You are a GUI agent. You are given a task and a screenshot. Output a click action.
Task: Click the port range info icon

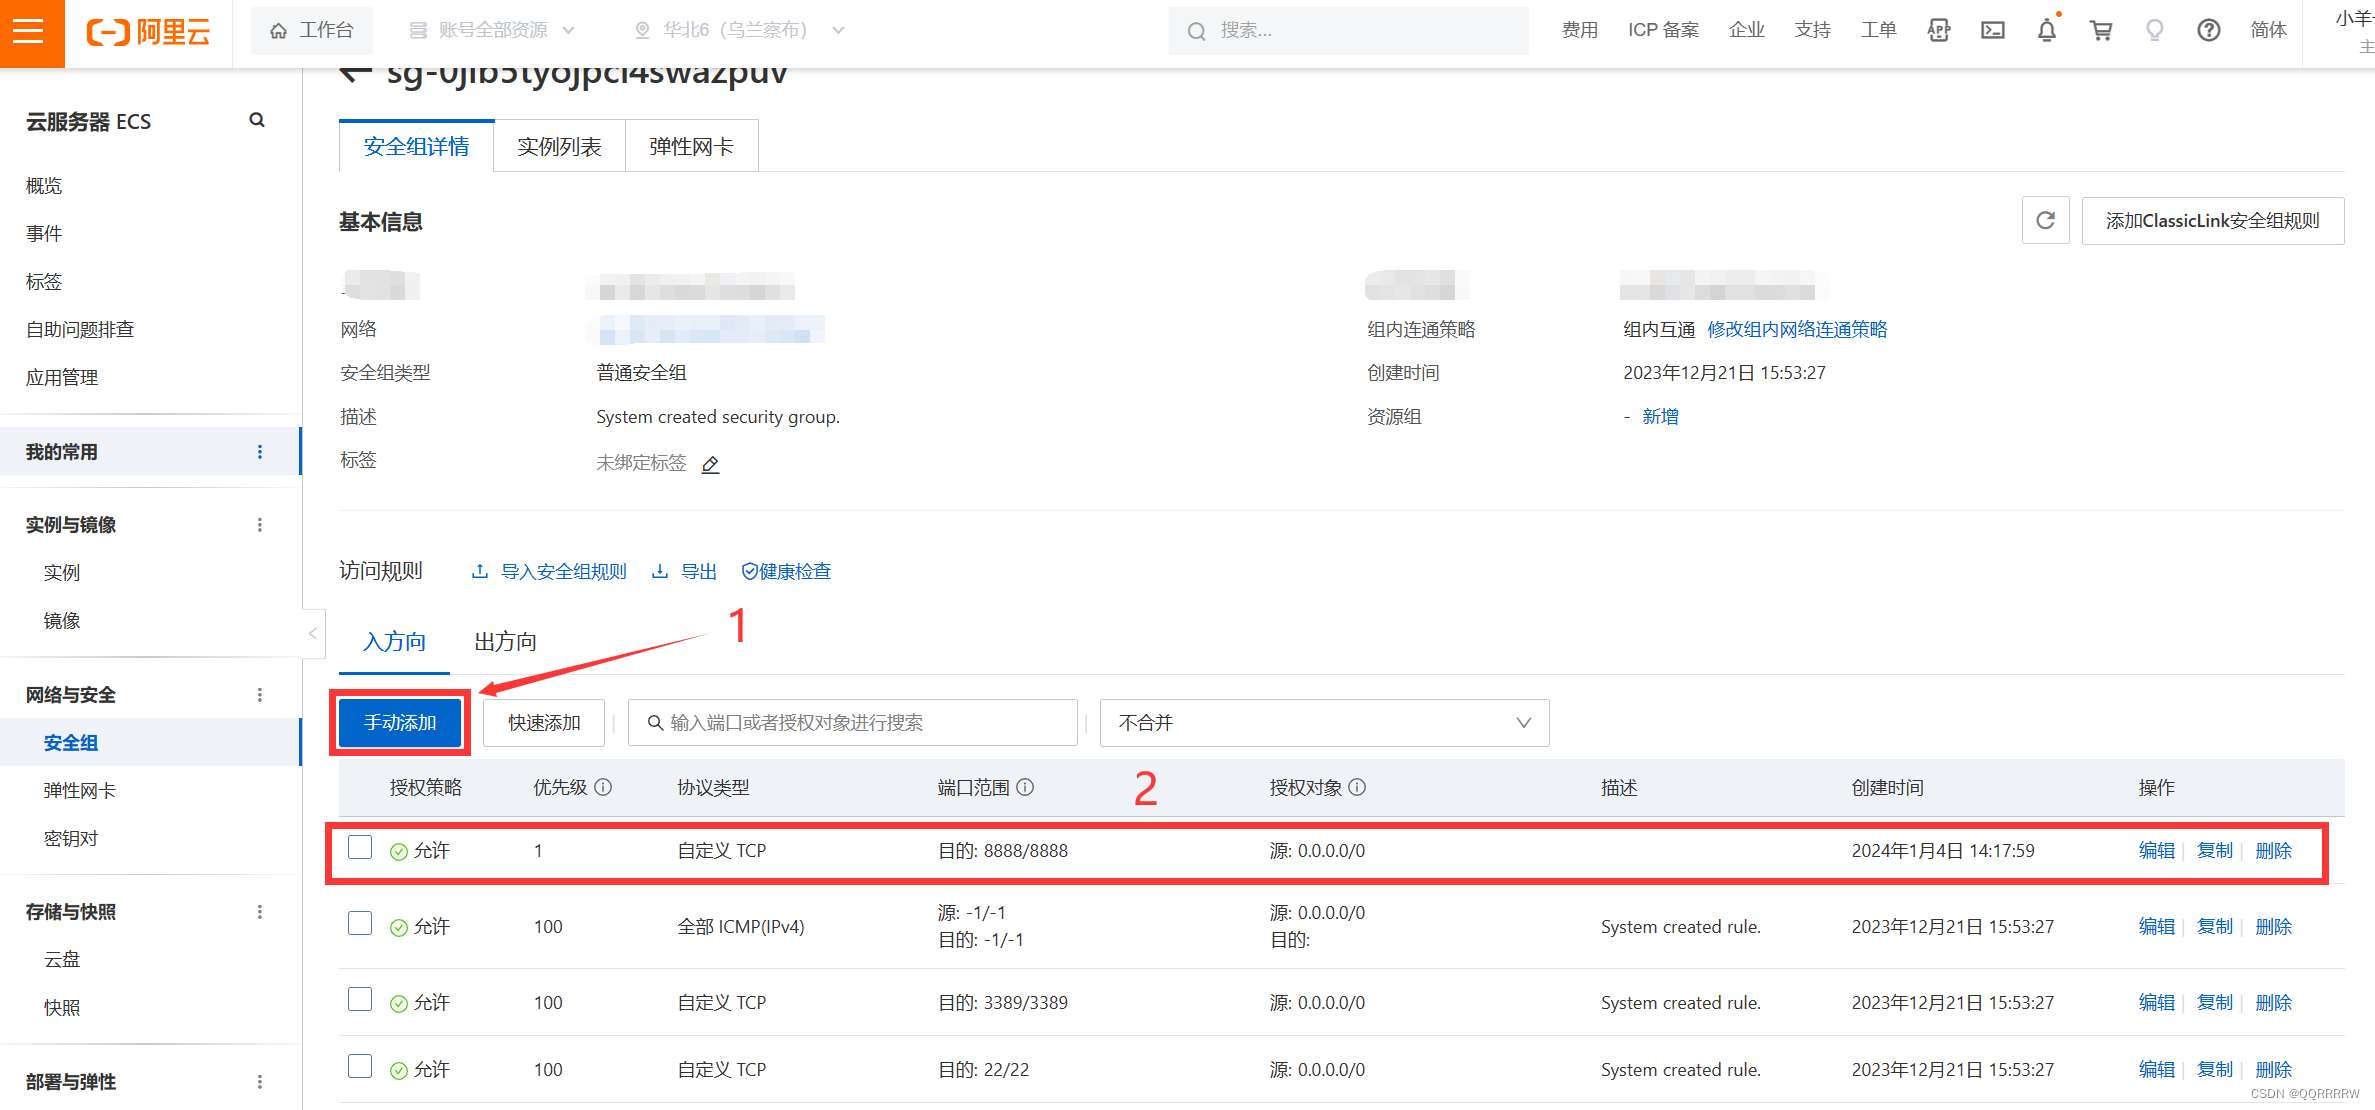(x=1025, y=787)
